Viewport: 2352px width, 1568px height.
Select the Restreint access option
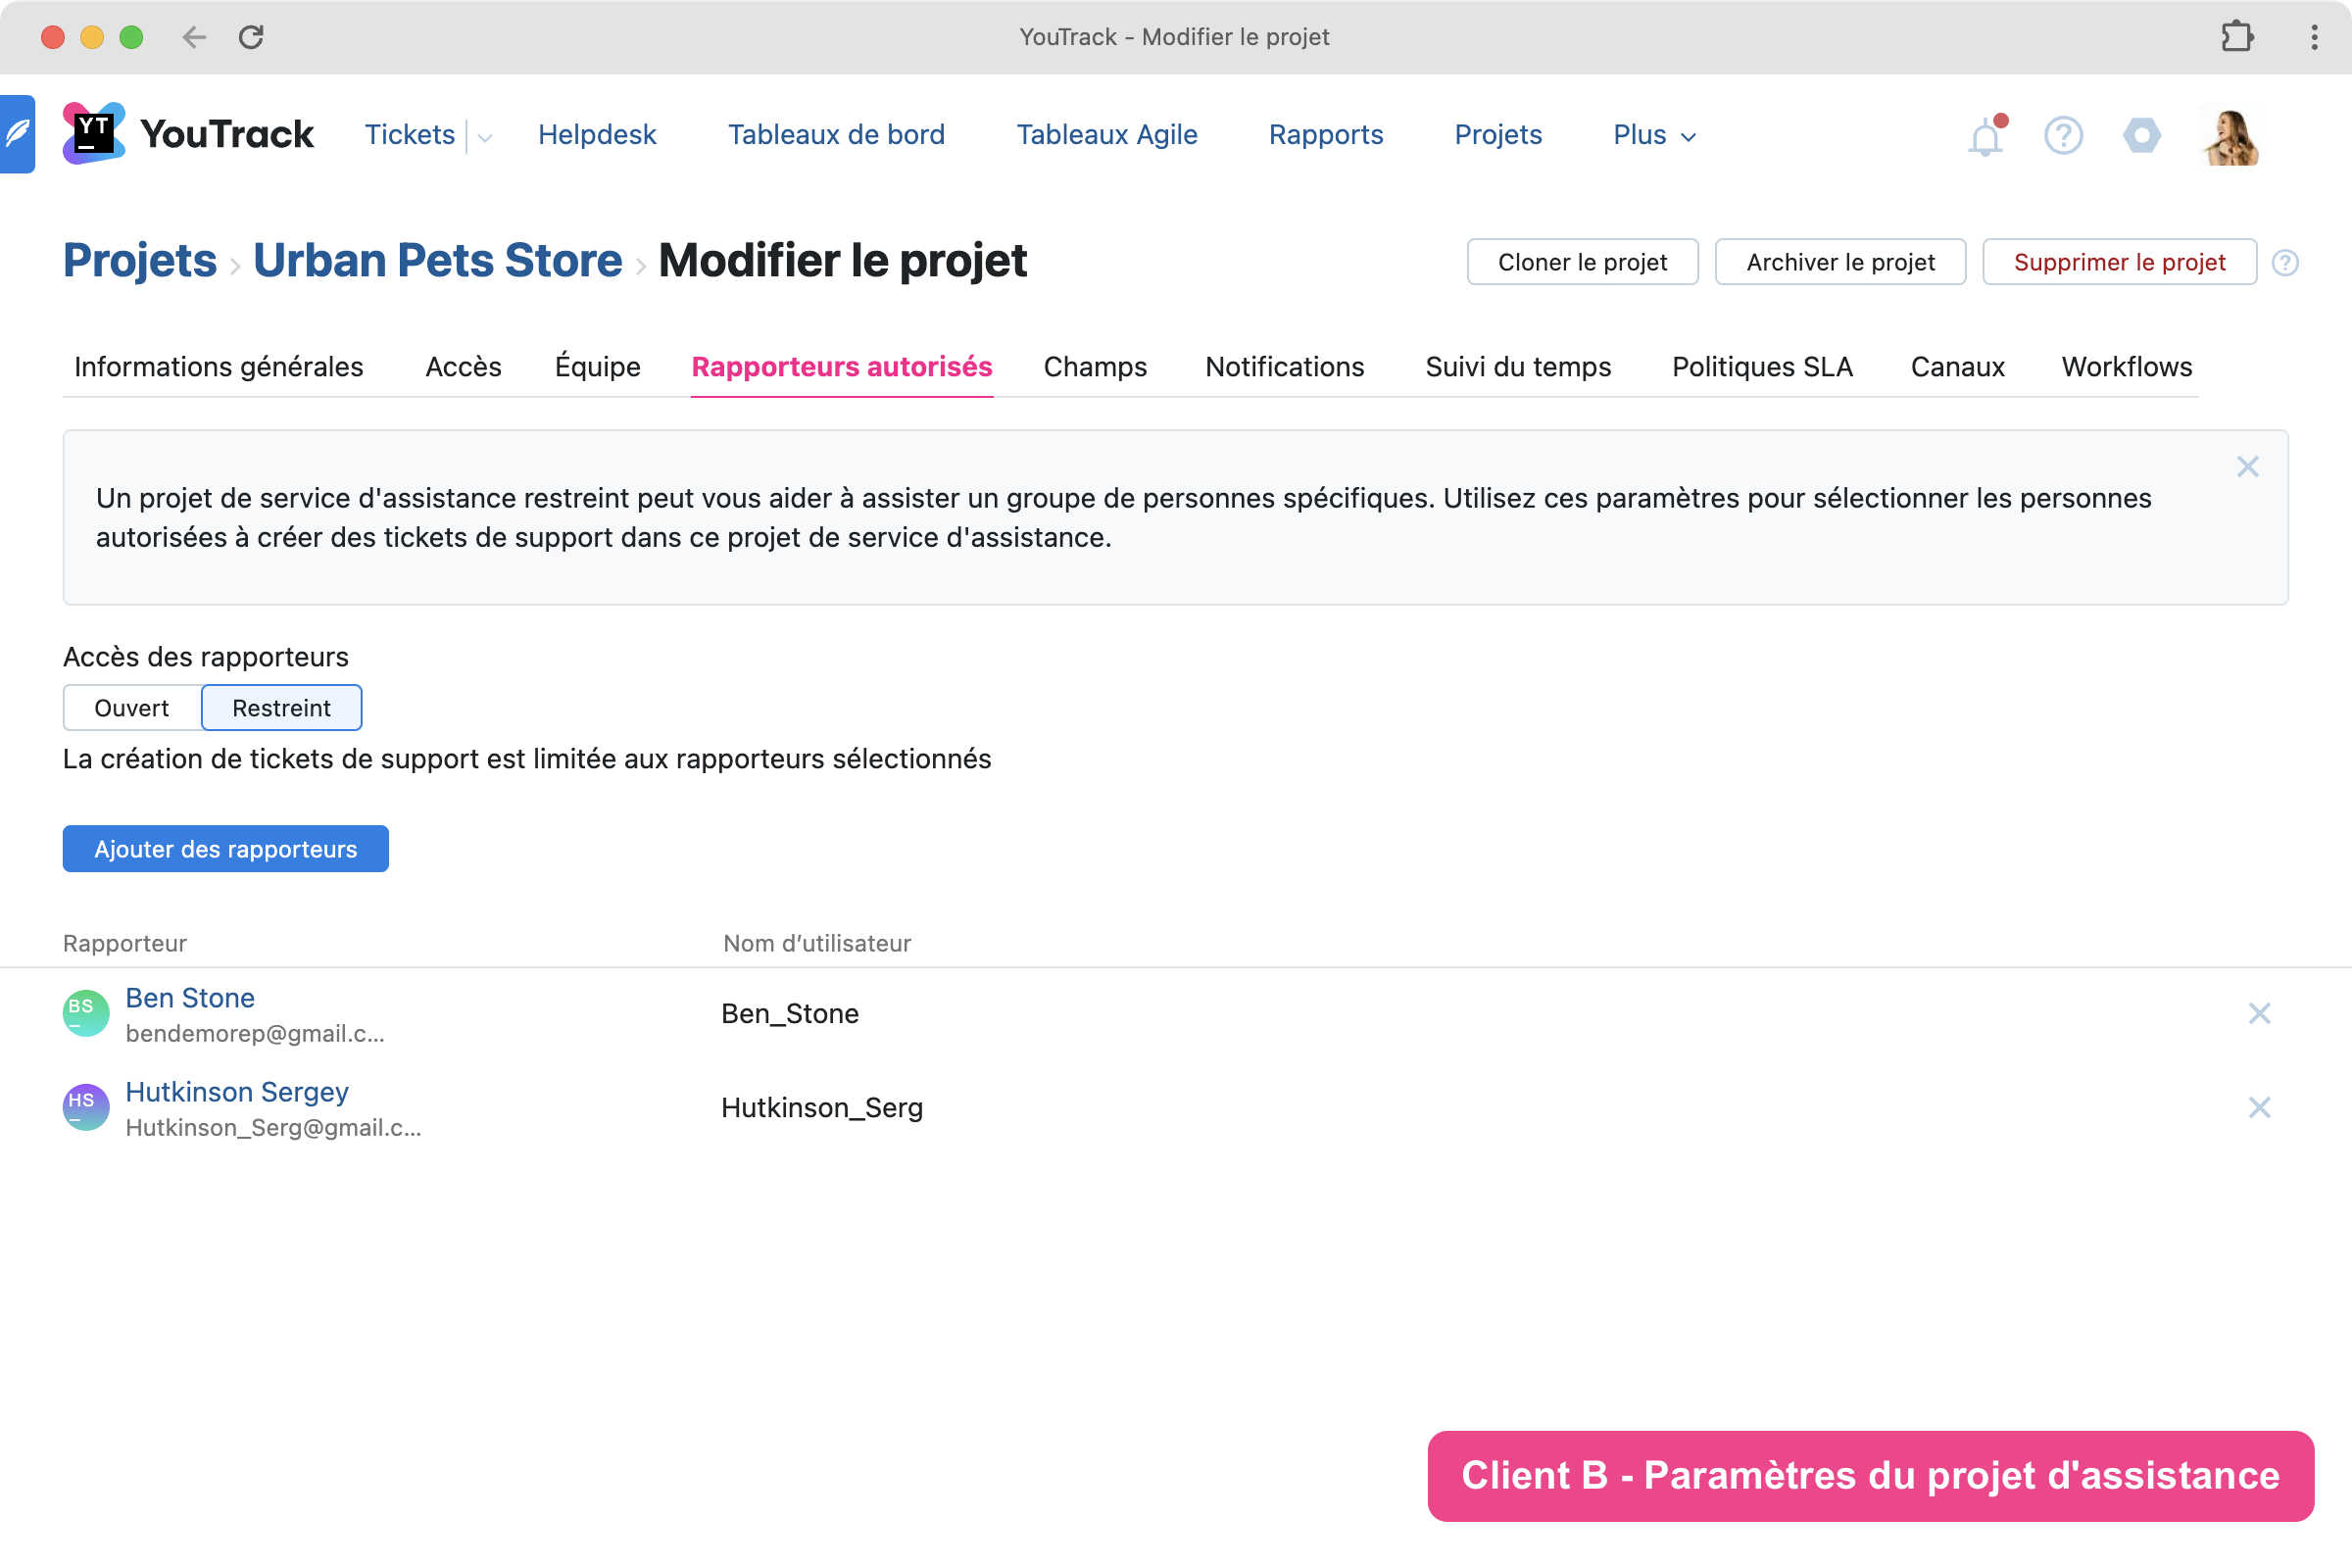click(x=281, y=708)
